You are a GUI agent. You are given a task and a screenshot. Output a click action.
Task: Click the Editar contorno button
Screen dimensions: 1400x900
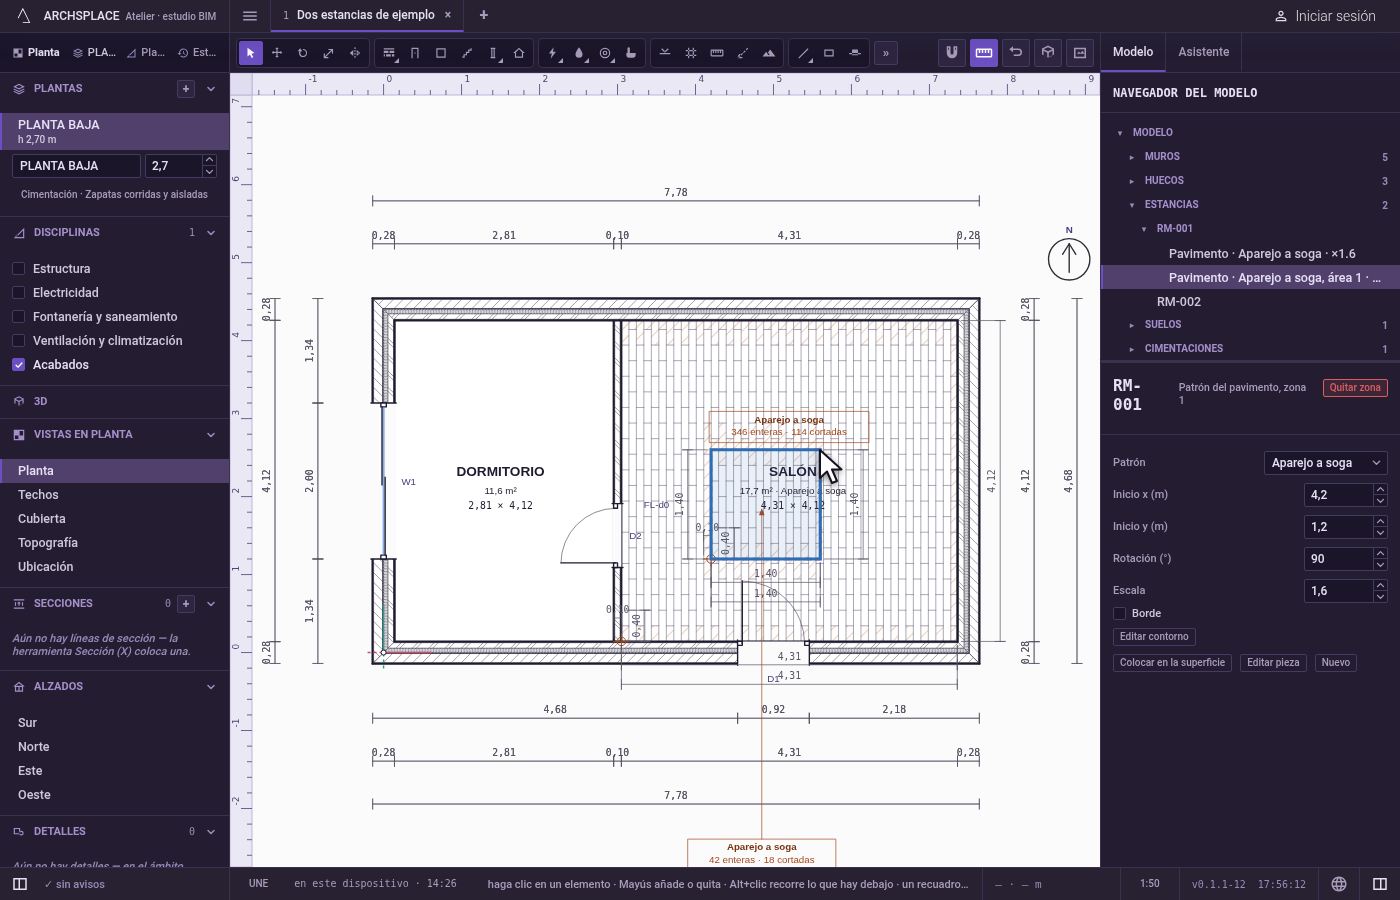(x=1154, y=637)
